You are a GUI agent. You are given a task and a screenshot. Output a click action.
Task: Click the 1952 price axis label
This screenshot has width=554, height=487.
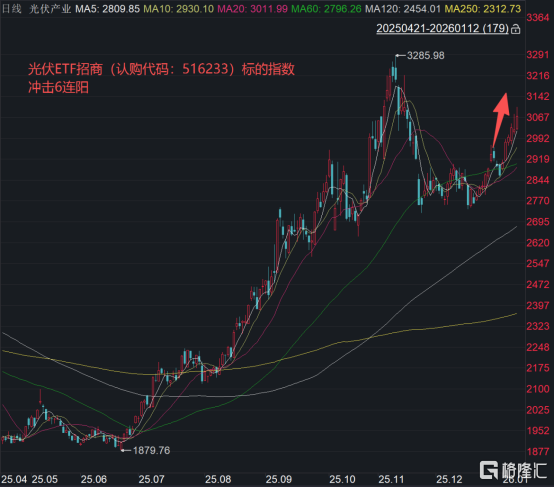coord(538,431)
